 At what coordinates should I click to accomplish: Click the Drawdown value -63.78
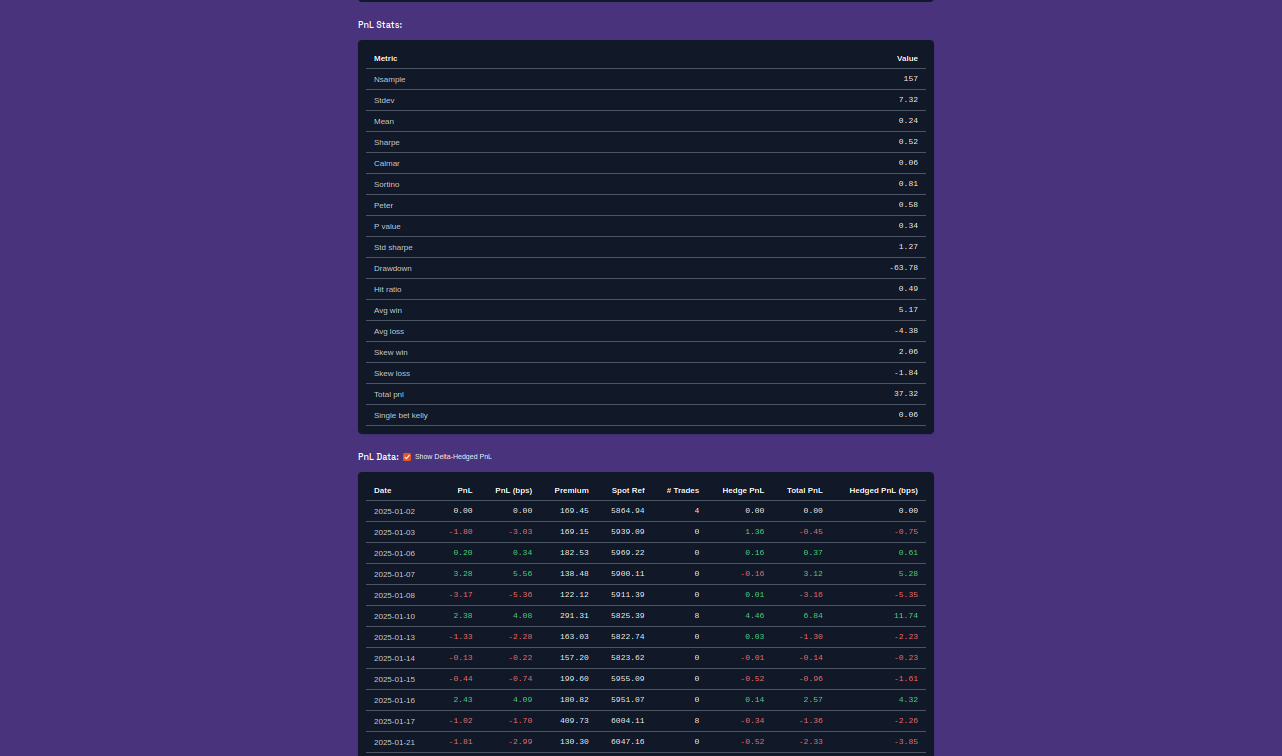click(x=904, y=268)
